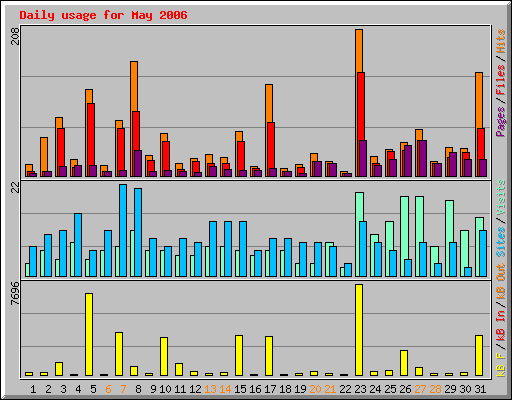Image resolution: width=512 pixels, height=400 pixels.
Task: Click the yellow kB bar for day 10
Action: point(164,357)
